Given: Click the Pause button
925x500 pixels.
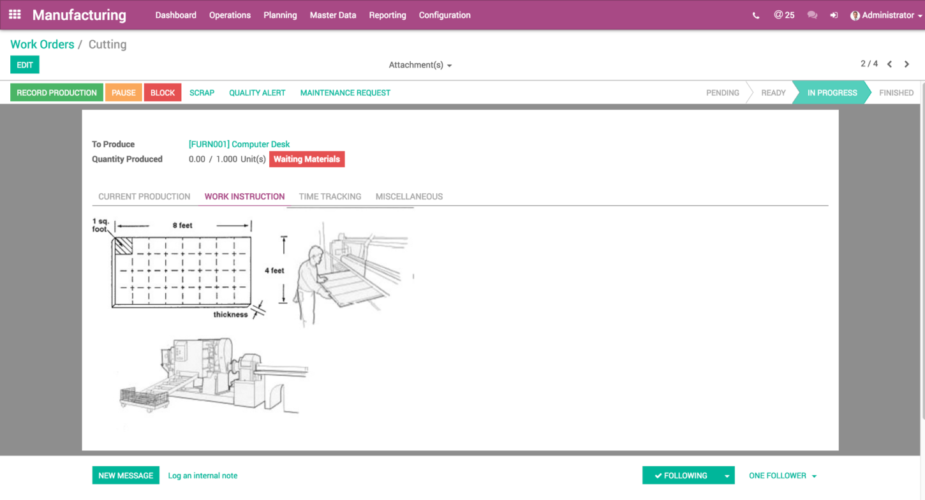Looking at the screenshot, I should click(x=123, y=93).
